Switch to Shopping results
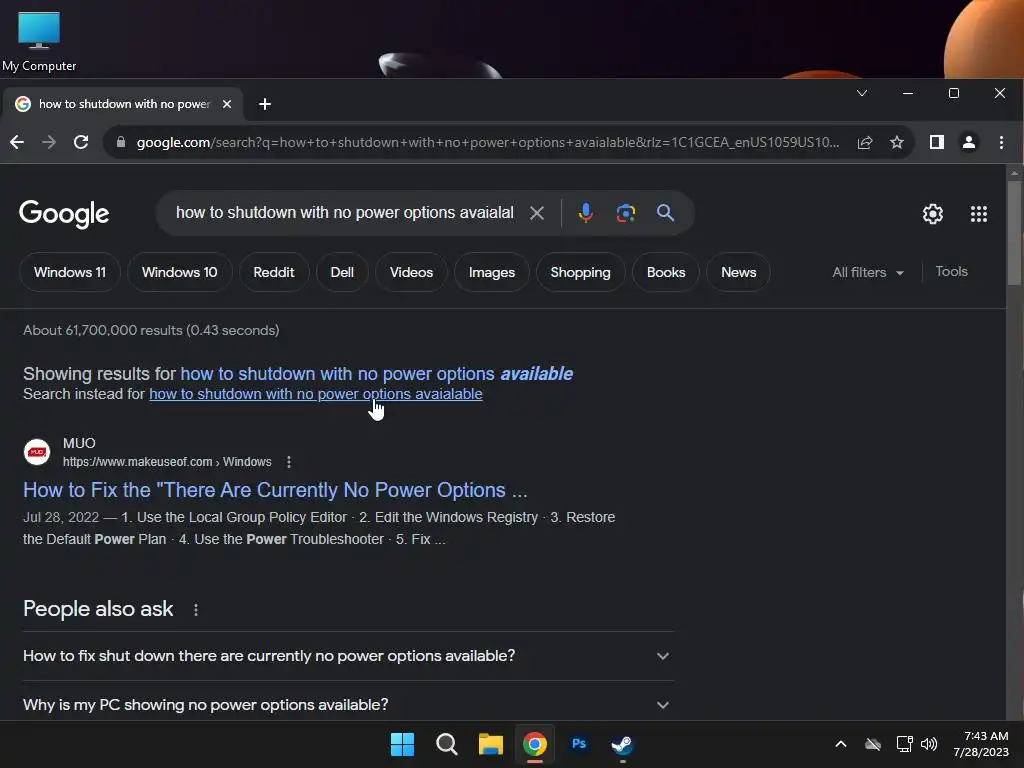 pyautogui.click(x=581, y=272)
